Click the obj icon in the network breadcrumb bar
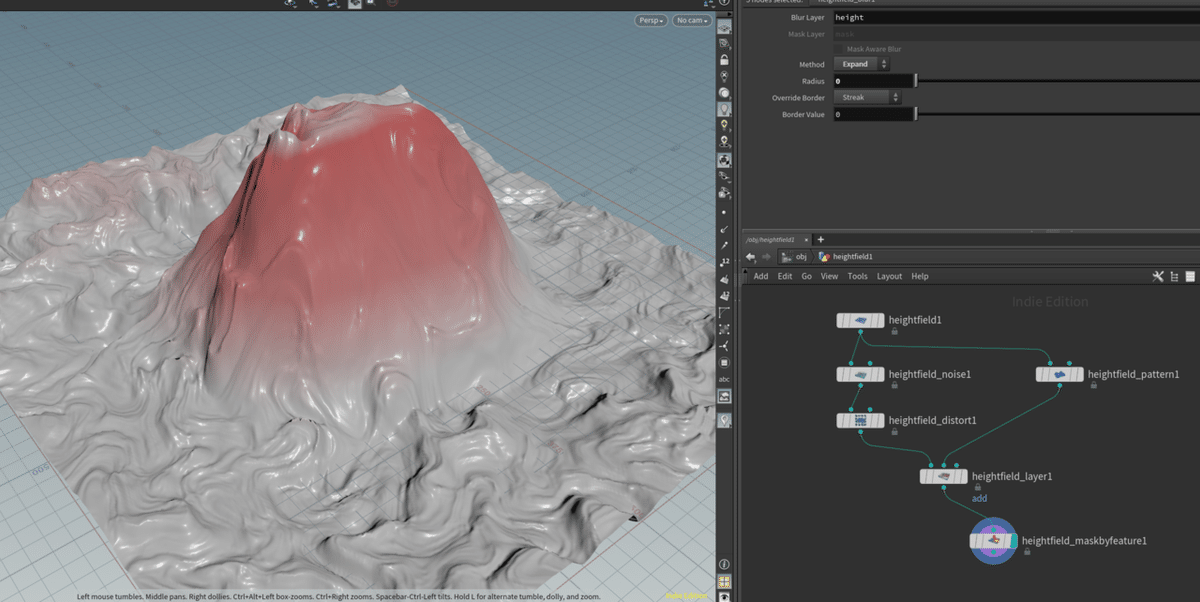The width and height of the screenshot is (1200, 602). (x=786, y=256)
